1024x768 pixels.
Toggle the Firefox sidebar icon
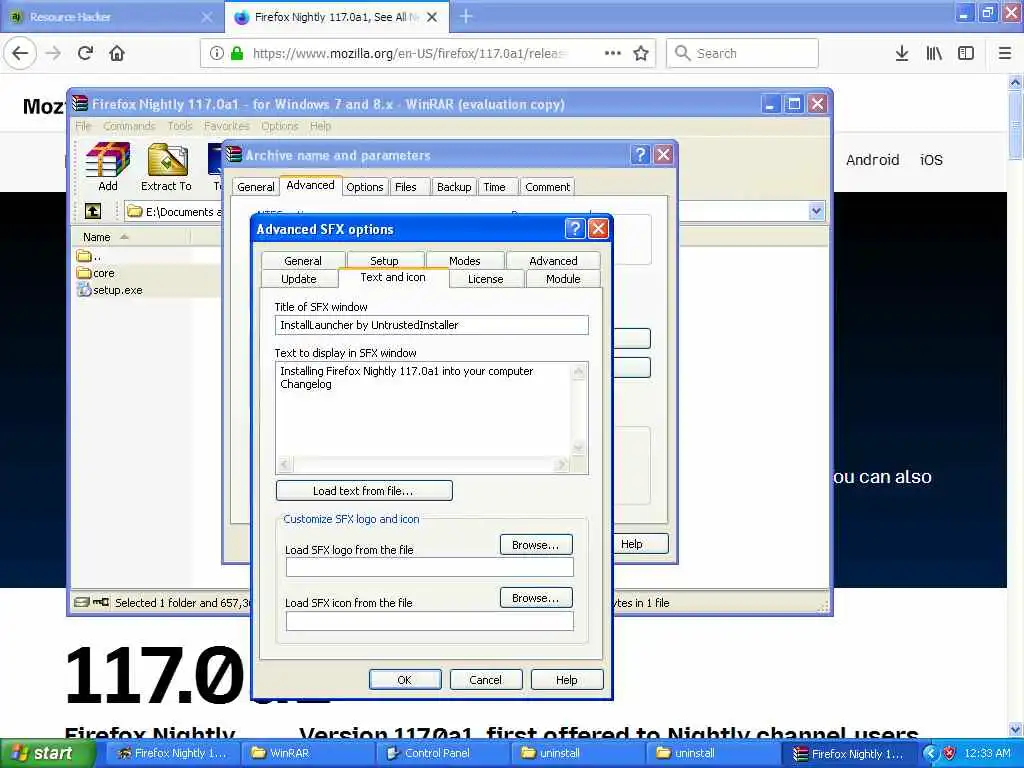point(966,53)
